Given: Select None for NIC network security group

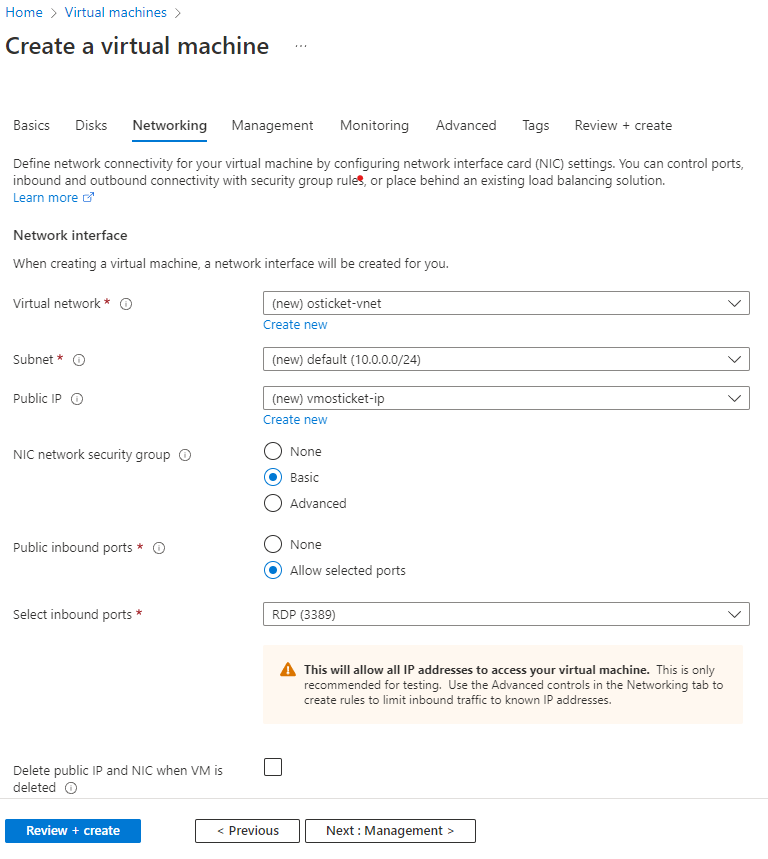Looking at the screenshot, I should (x=273, y=452).
